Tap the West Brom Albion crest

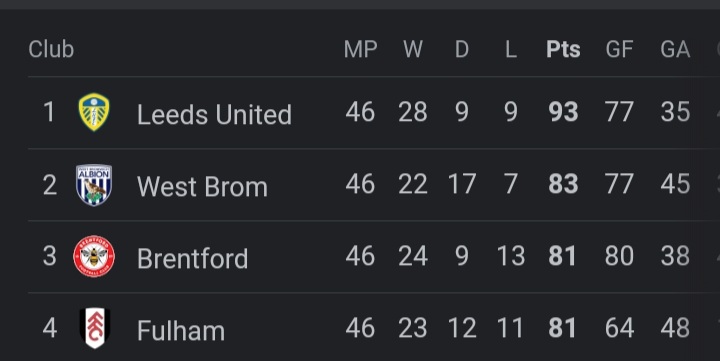(94, 185)
